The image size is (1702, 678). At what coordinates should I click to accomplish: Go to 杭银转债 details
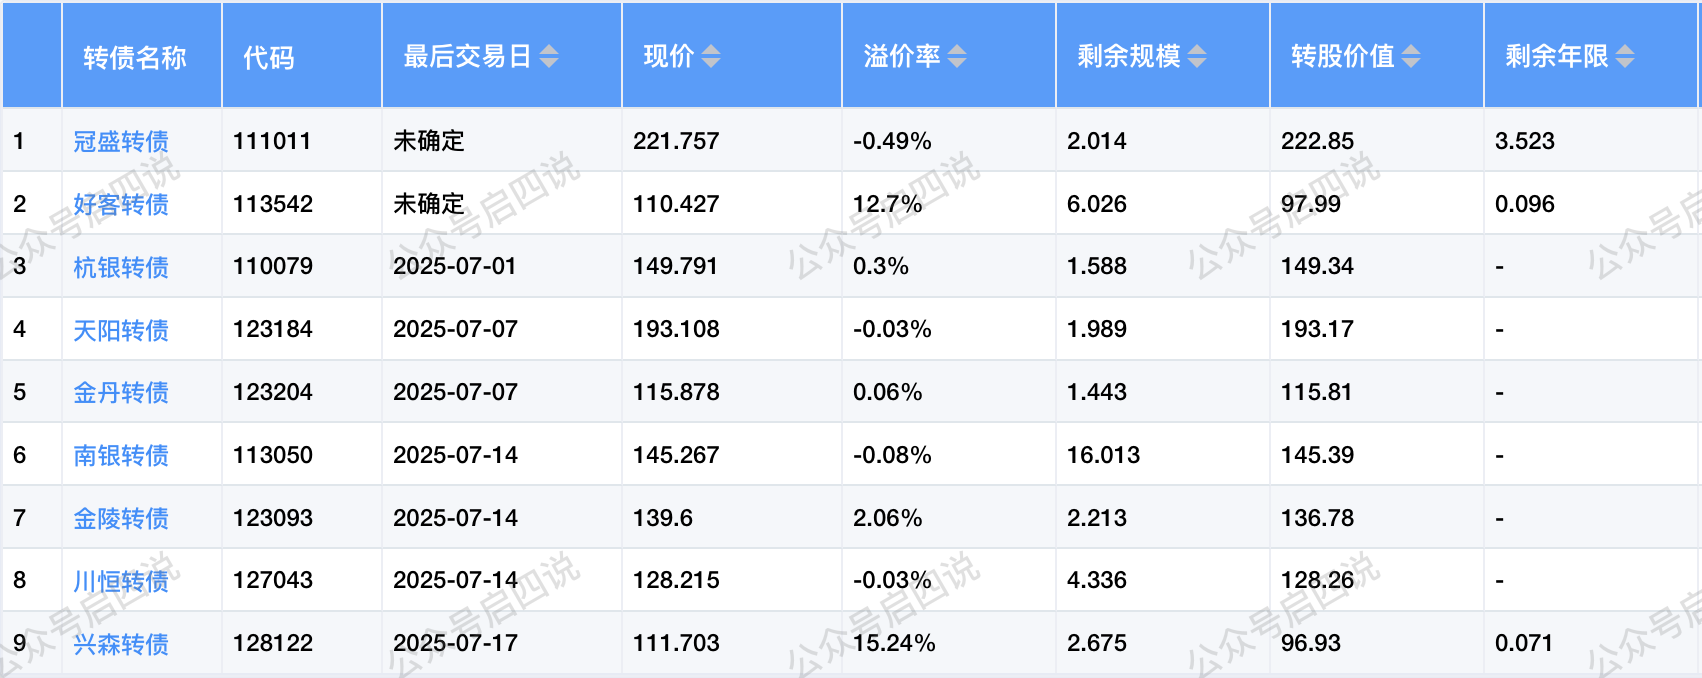point(121,268)
